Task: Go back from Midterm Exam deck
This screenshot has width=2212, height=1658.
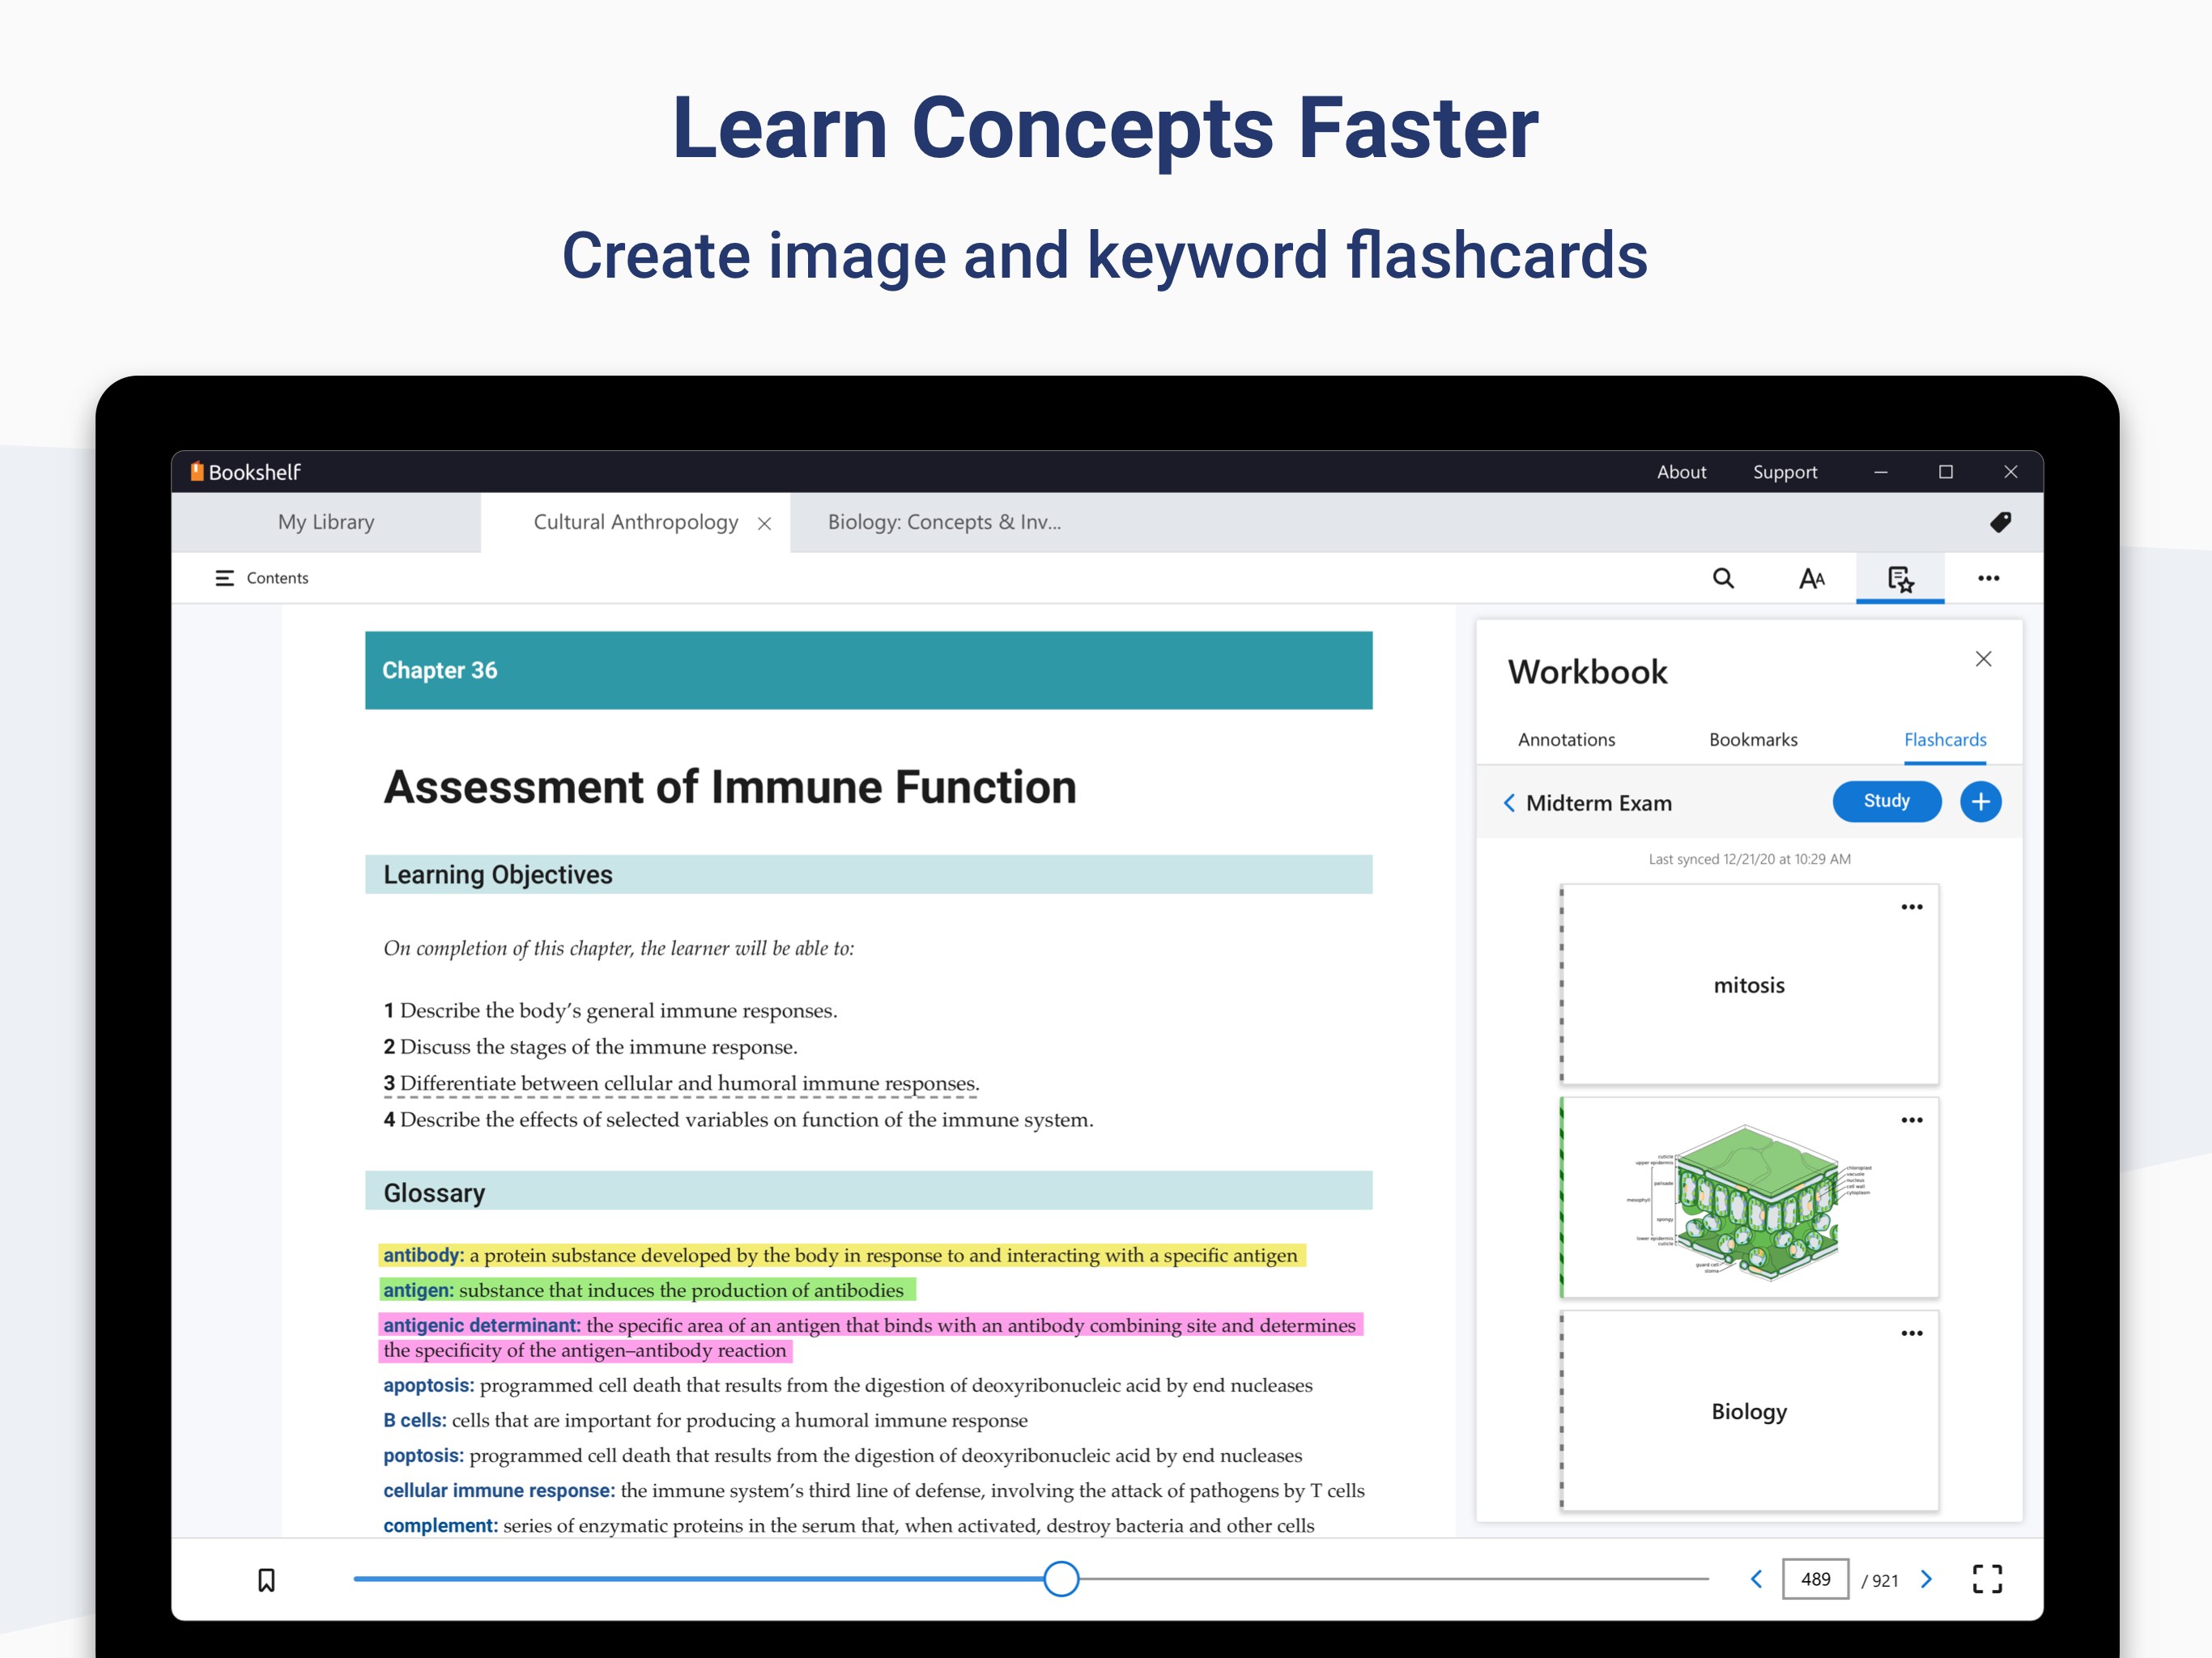Action: point(1509,803)
